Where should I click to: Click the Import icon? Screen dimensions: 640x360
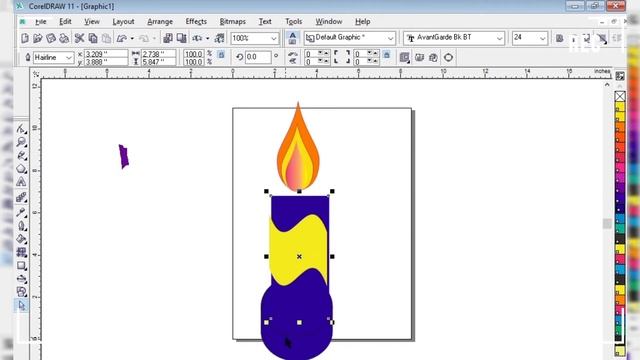pyautogui.click(x=168, y=38)
